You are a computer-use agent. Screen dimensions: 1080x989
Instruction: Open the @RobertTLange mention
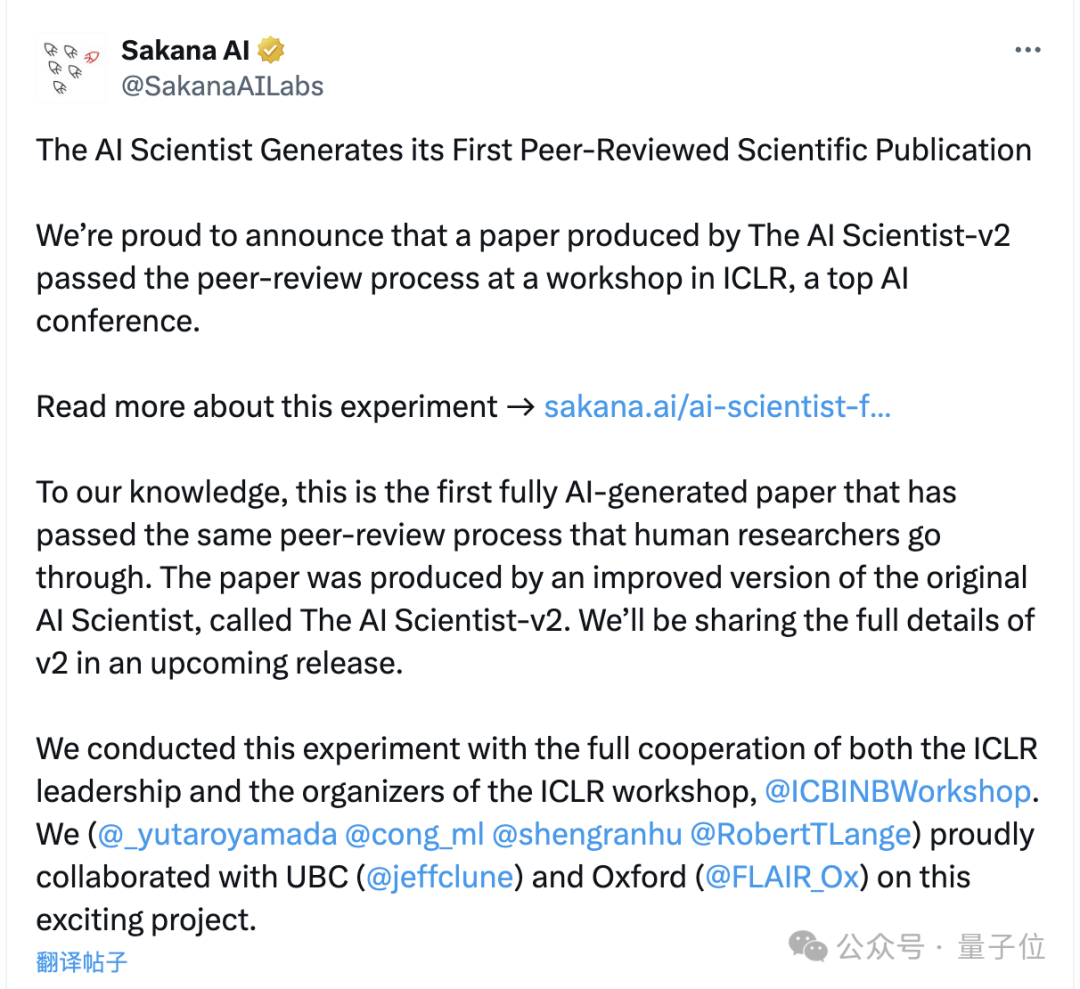coord(800,834)
